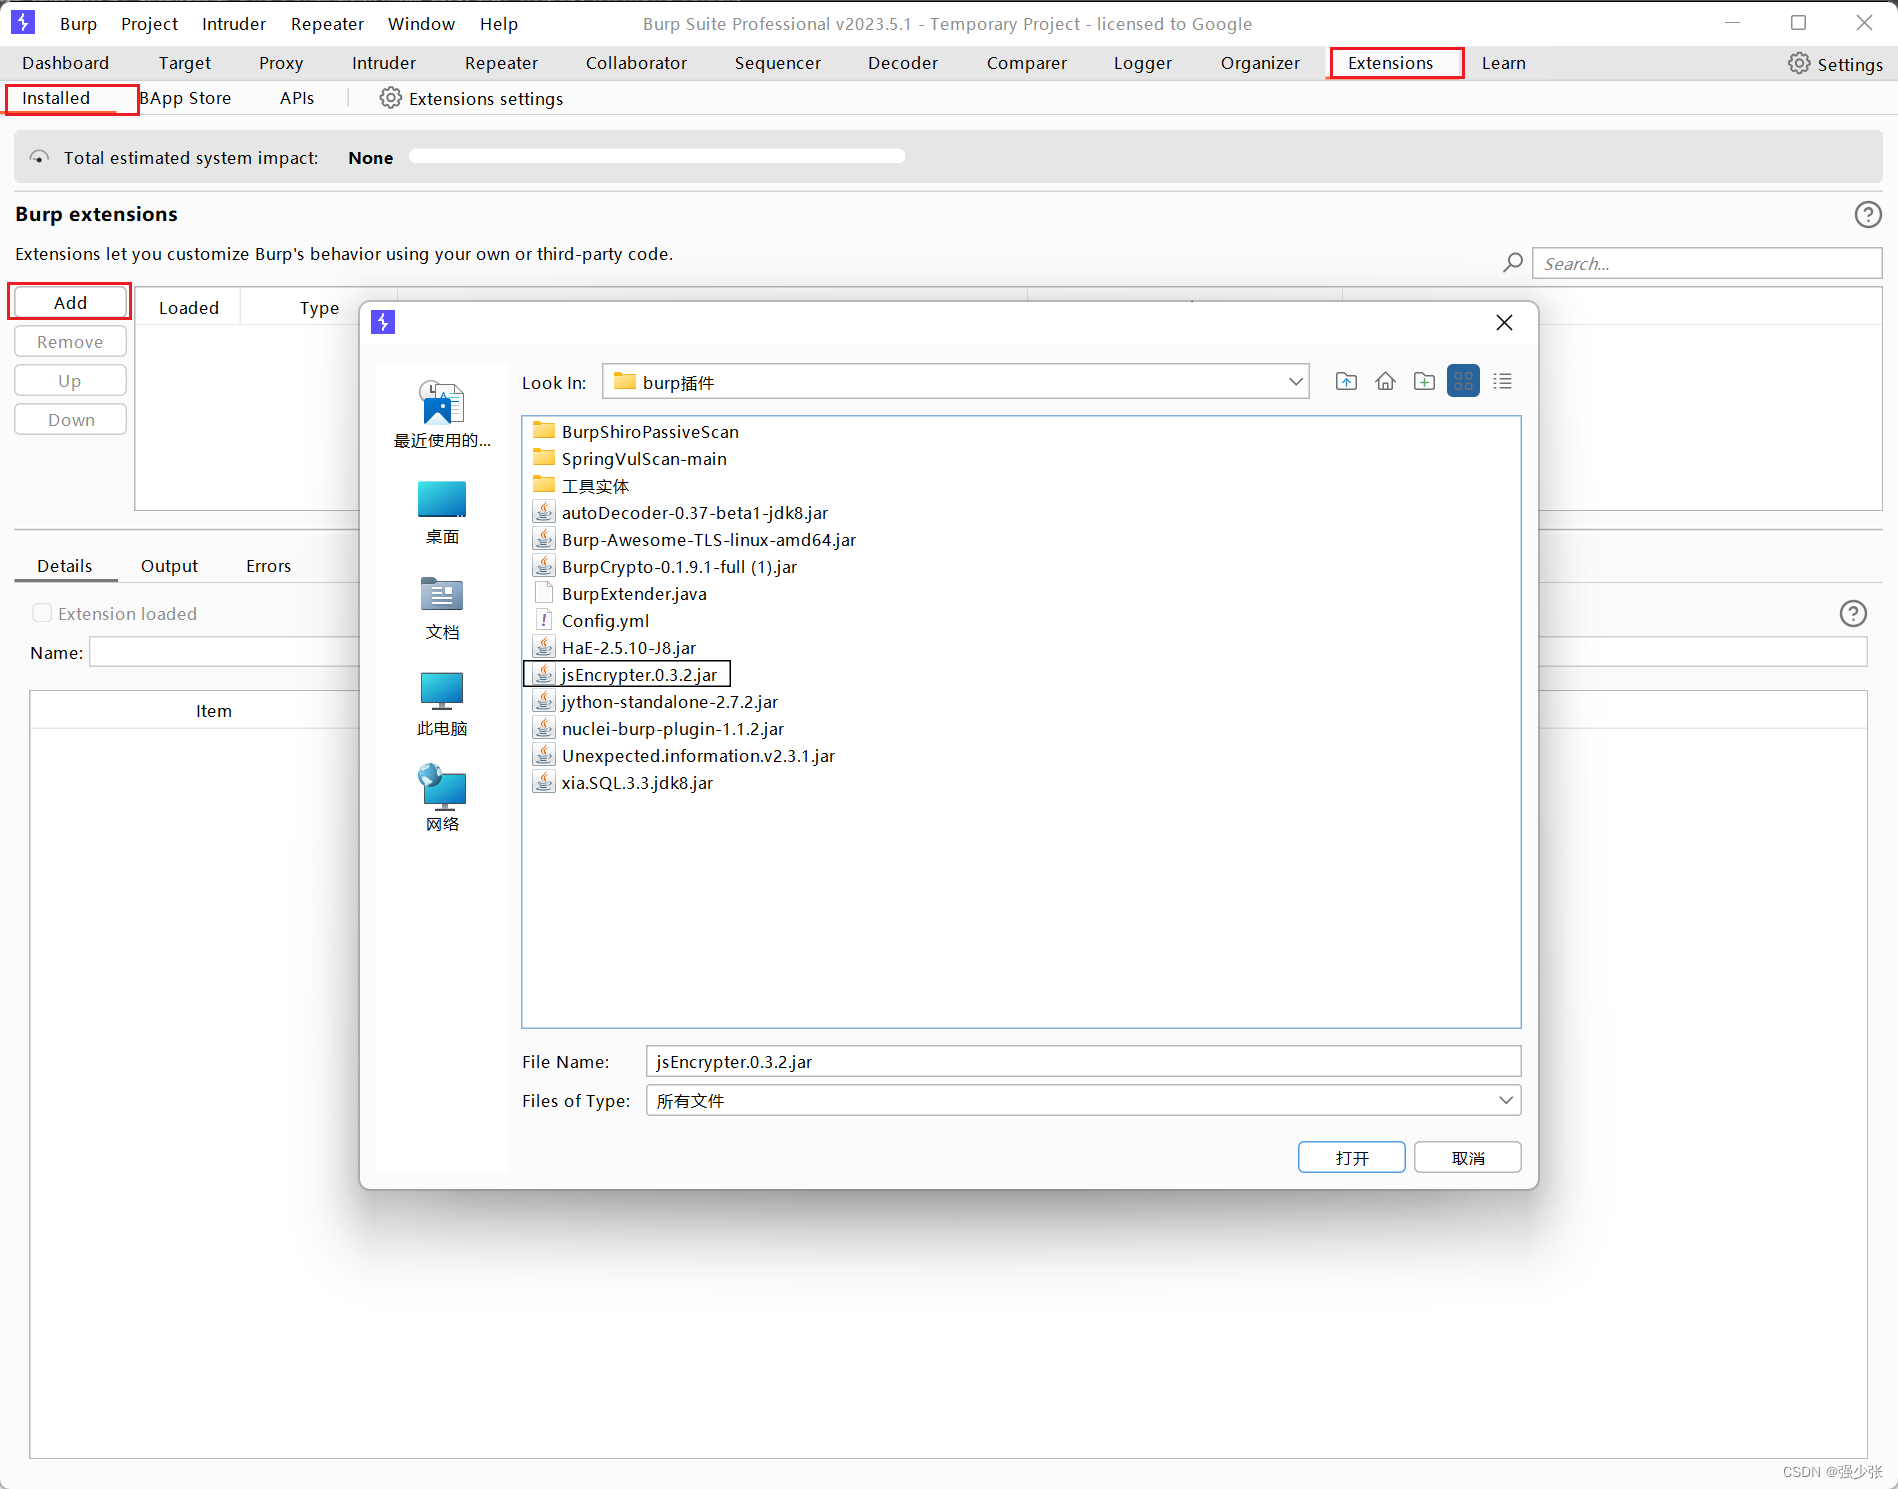Open the Help menu

tap(498, 23)
